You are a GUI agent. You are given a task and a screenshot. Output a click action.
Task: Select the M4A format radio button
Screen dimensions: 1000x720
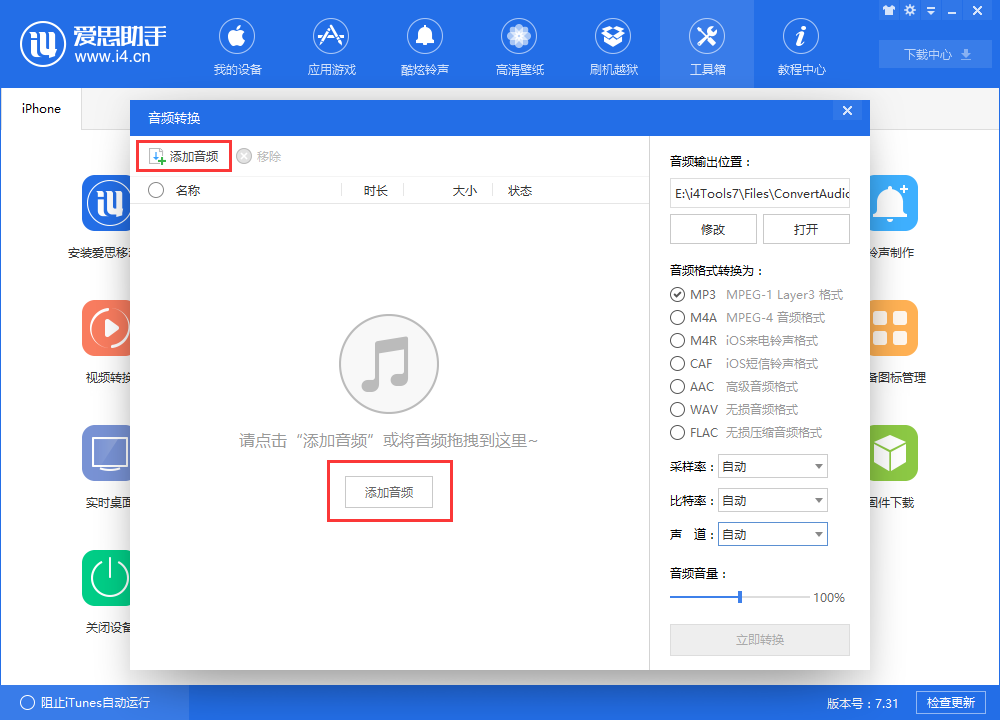pos(677,318)
